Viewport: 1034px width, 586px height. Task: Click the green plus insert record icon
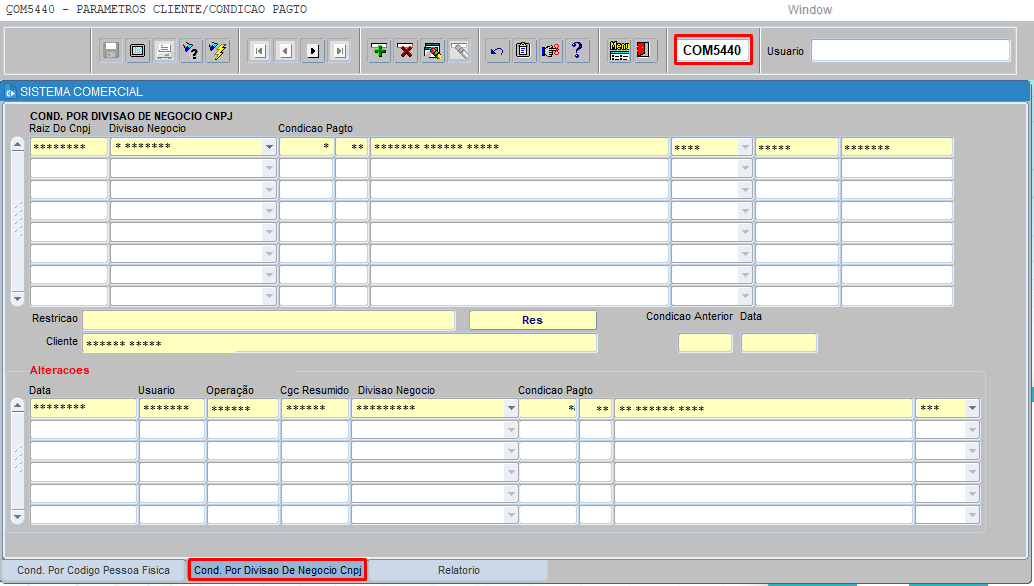click(379, 51)
